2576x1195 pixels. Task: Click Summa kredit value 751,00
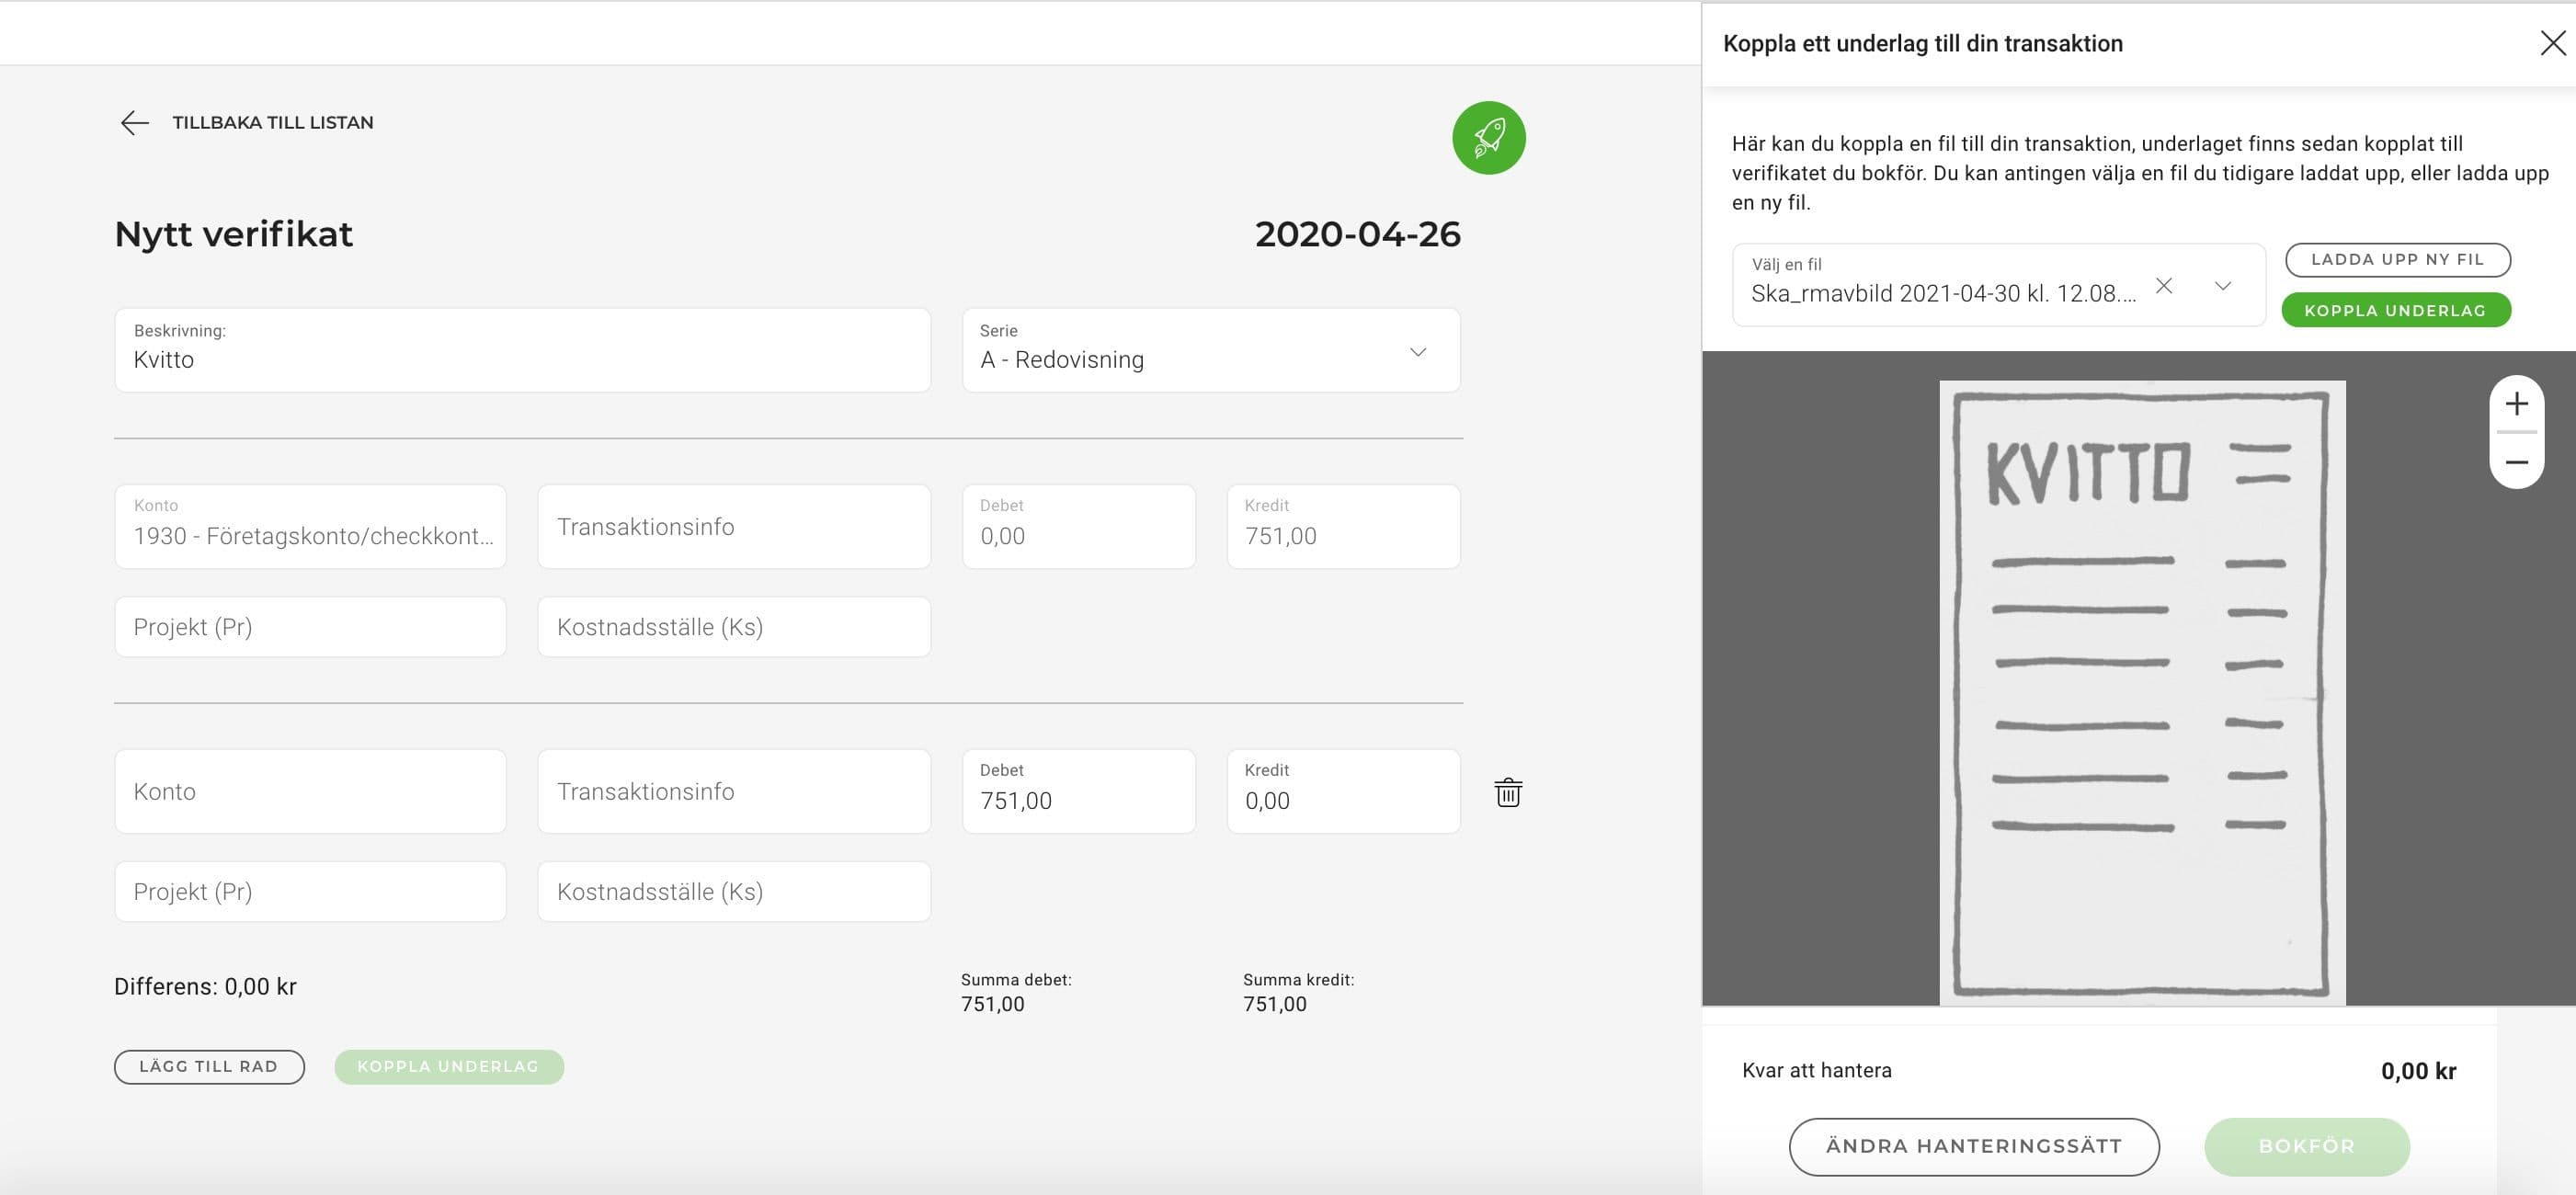1274,1004
